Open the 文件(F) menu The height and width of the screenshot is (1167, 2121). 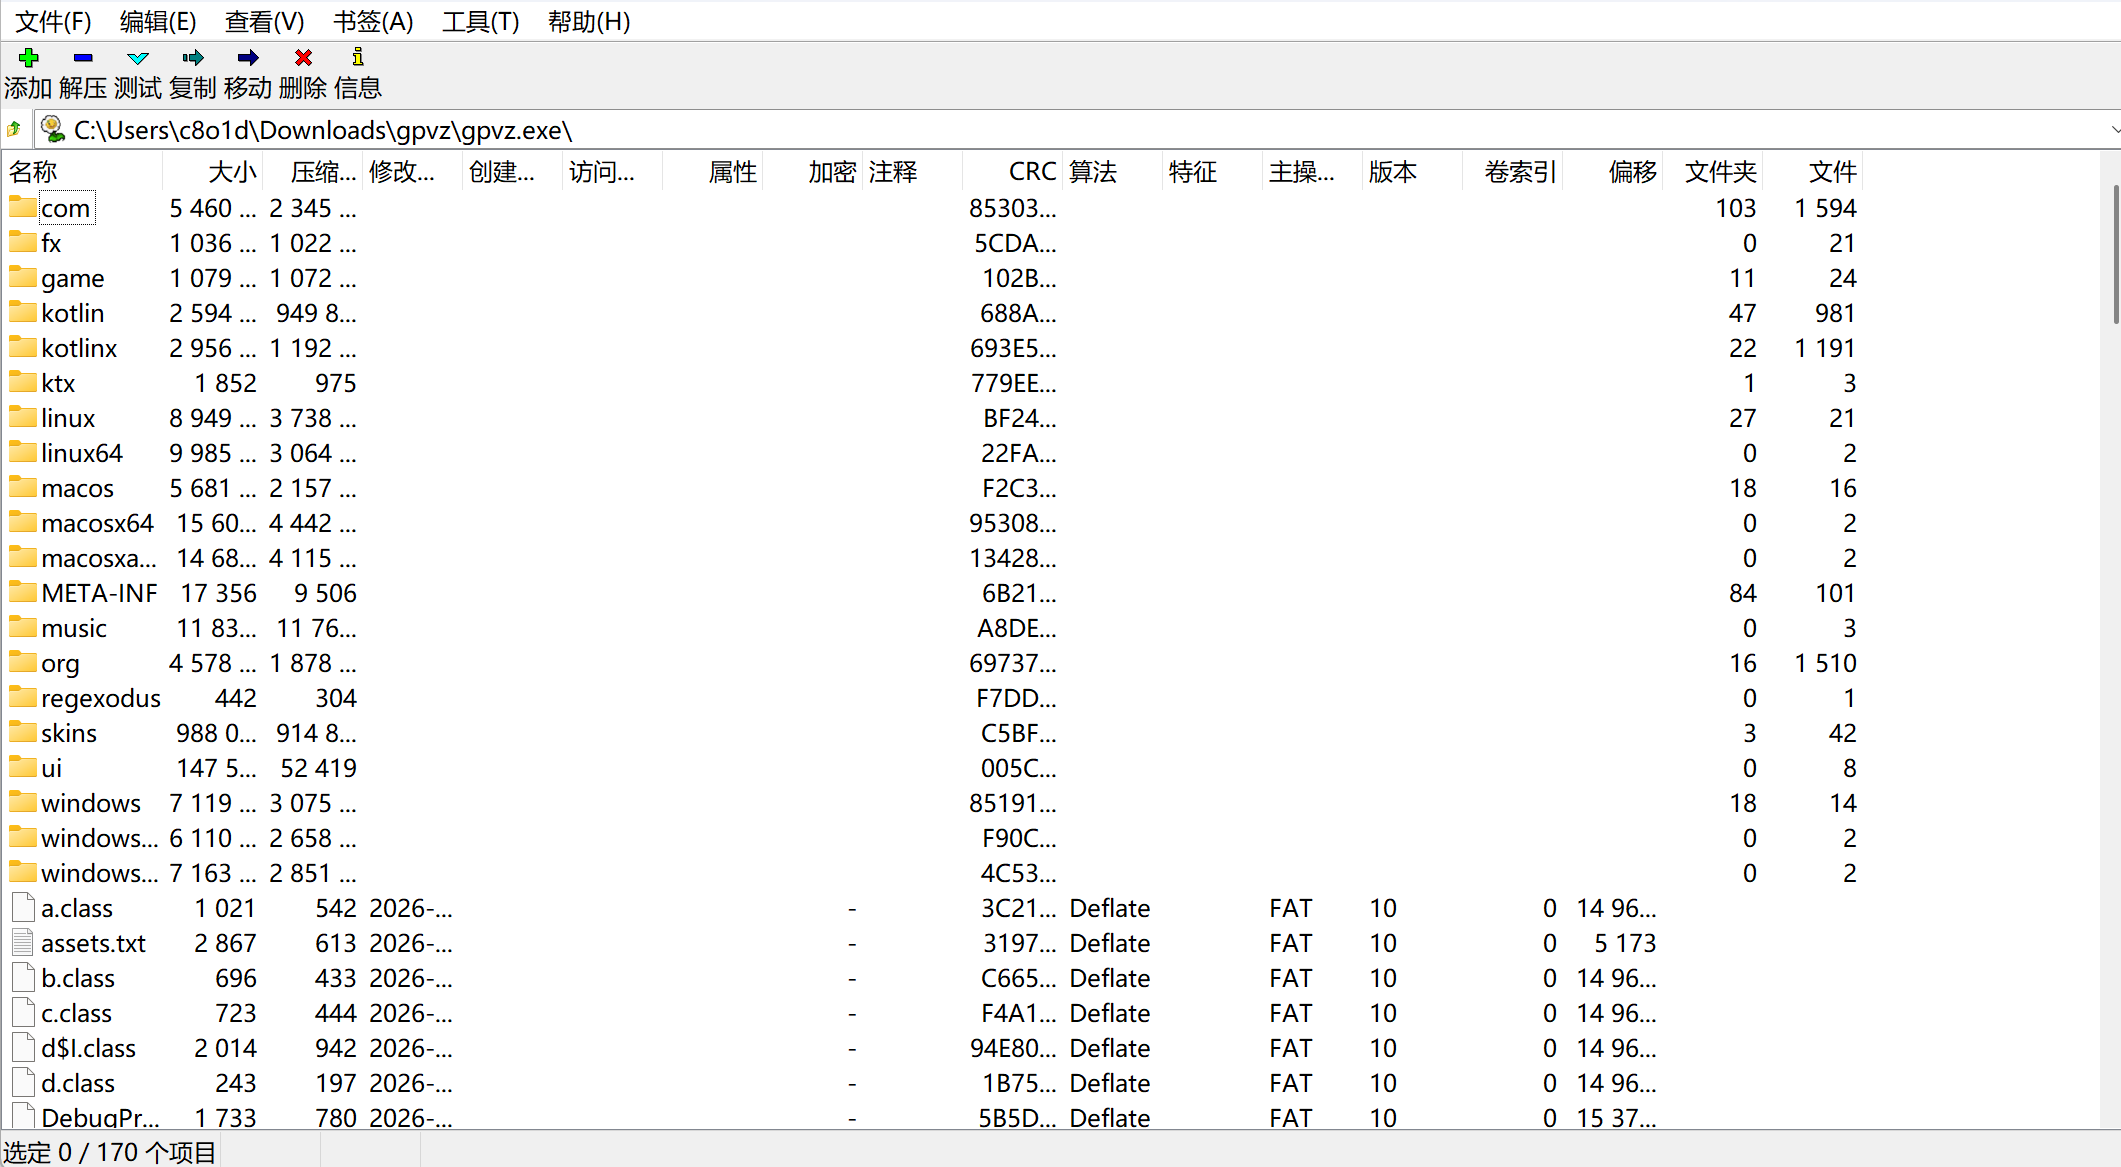pos(53,21)
